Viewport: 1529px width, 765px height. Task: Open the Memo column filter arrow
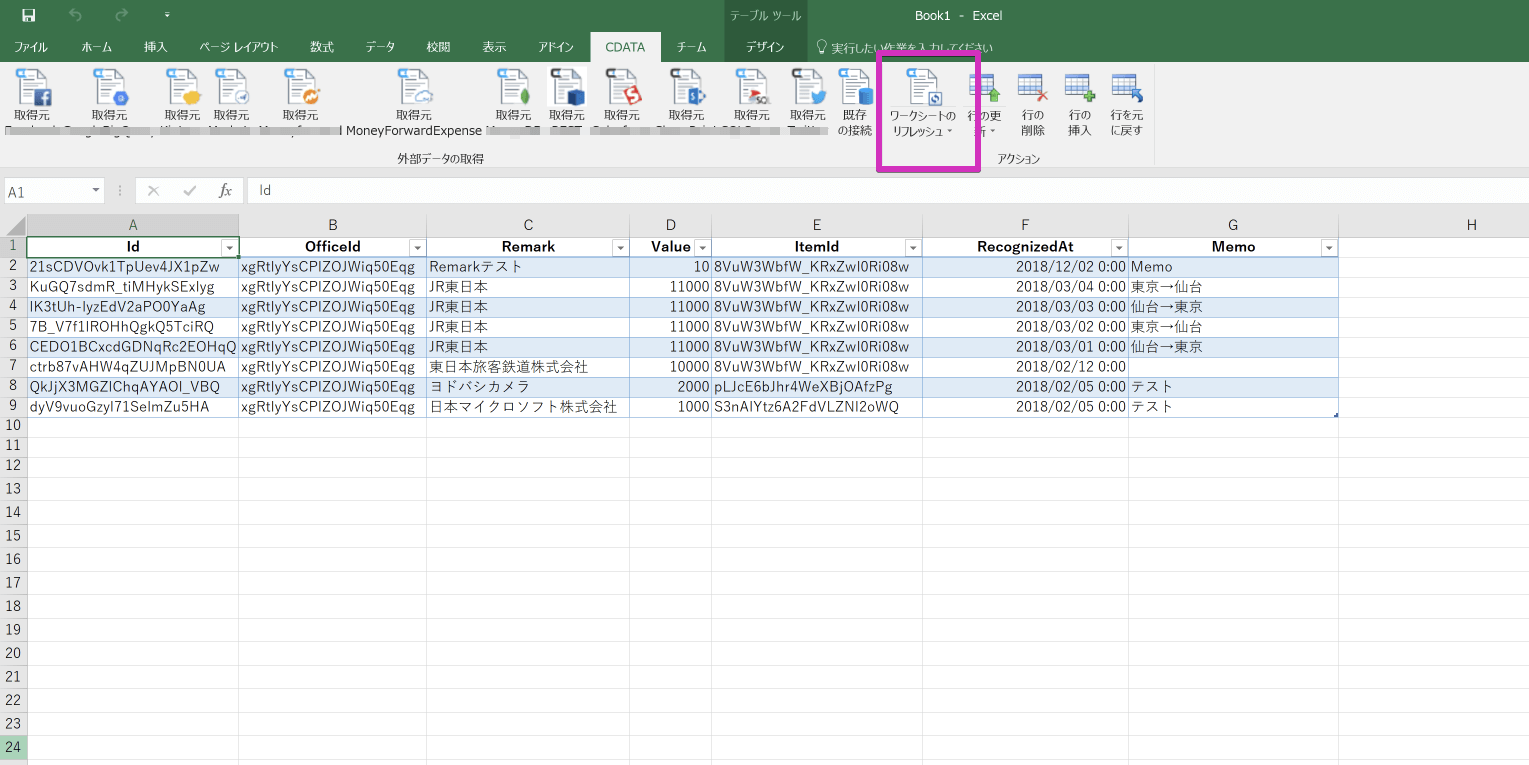(x=1328, y=247)
